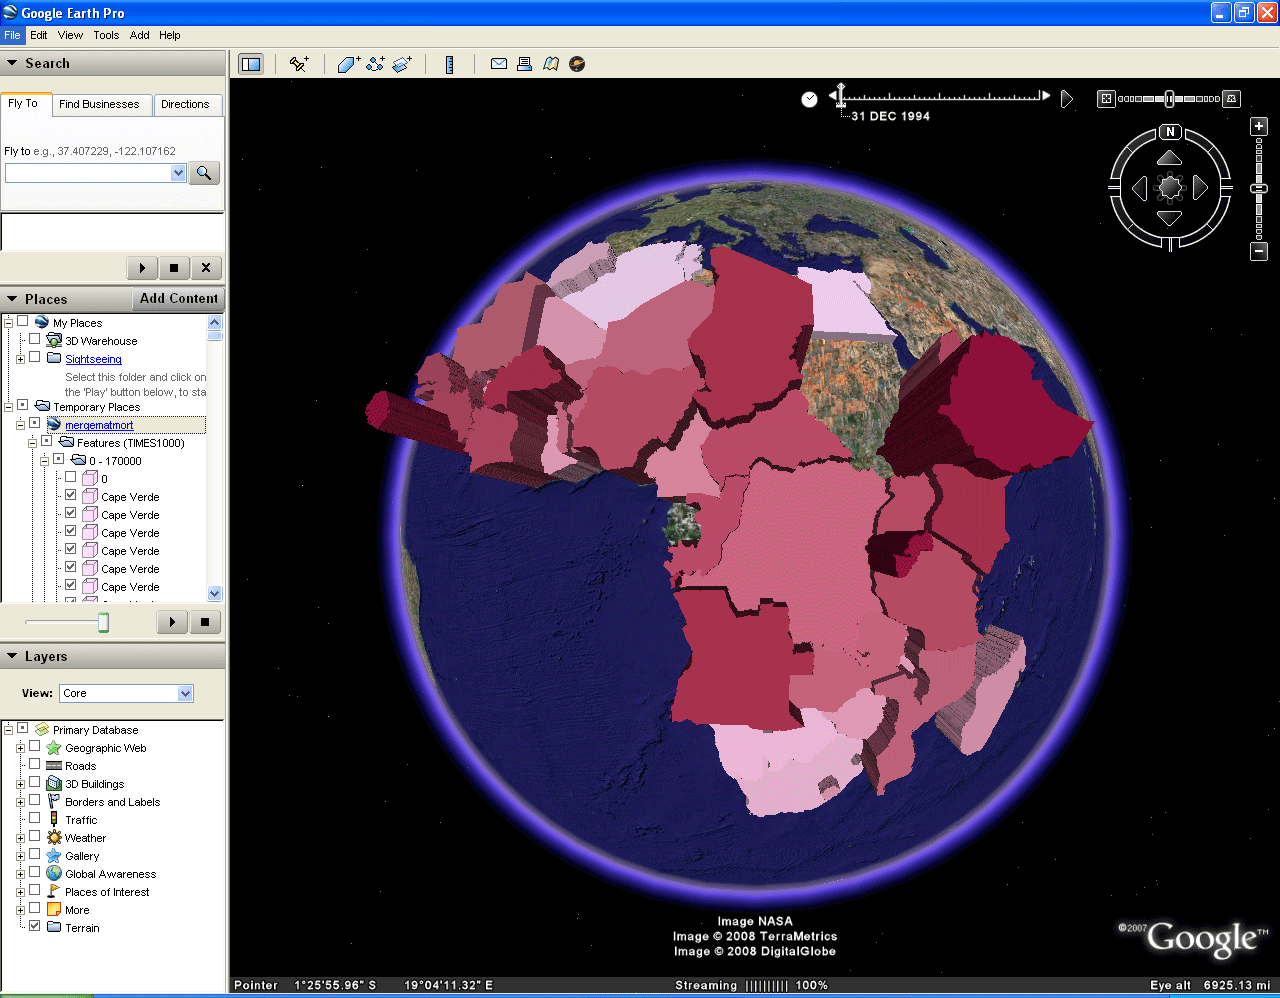Collapse the Search panel
This screenshot has height=998, width=1280.
point(12,63)
